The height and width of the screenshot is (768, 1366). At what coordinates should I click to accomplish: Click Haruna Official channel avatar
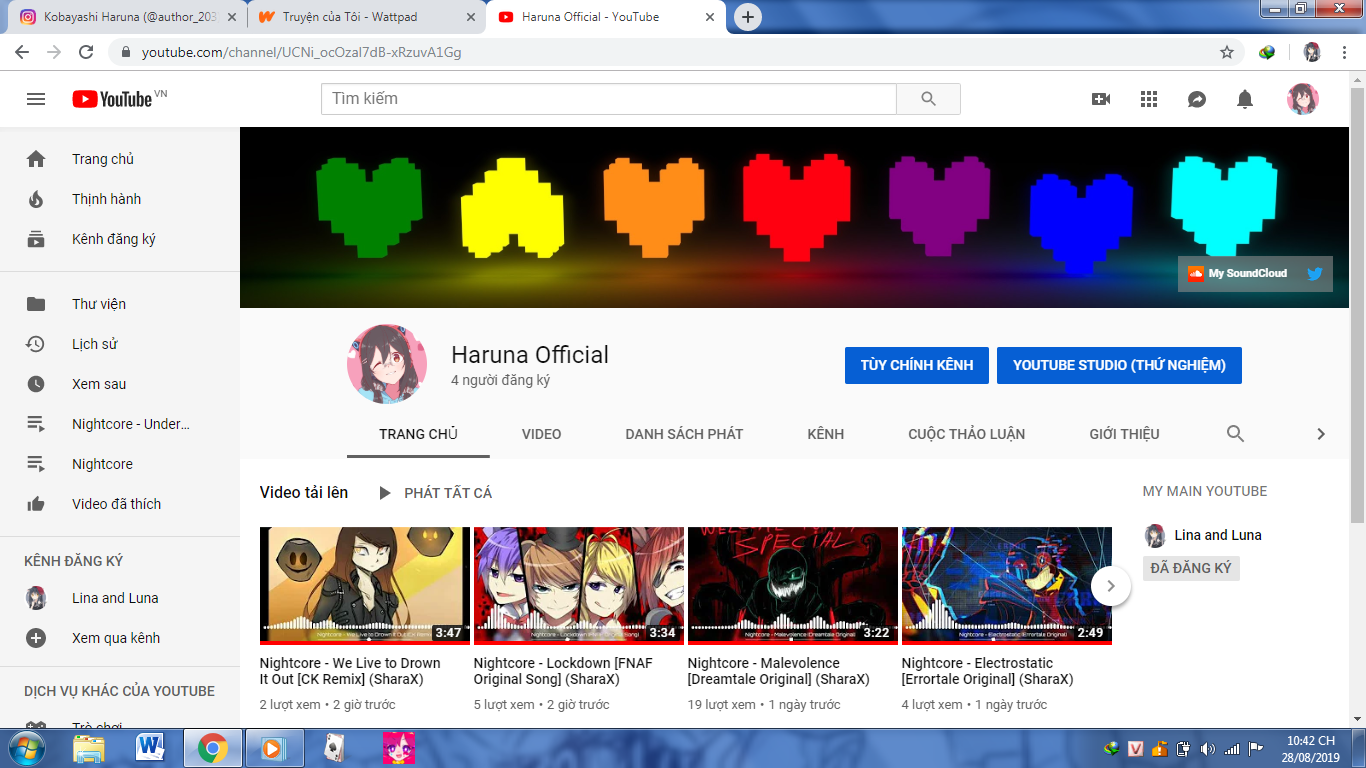[x=387, y=364]
